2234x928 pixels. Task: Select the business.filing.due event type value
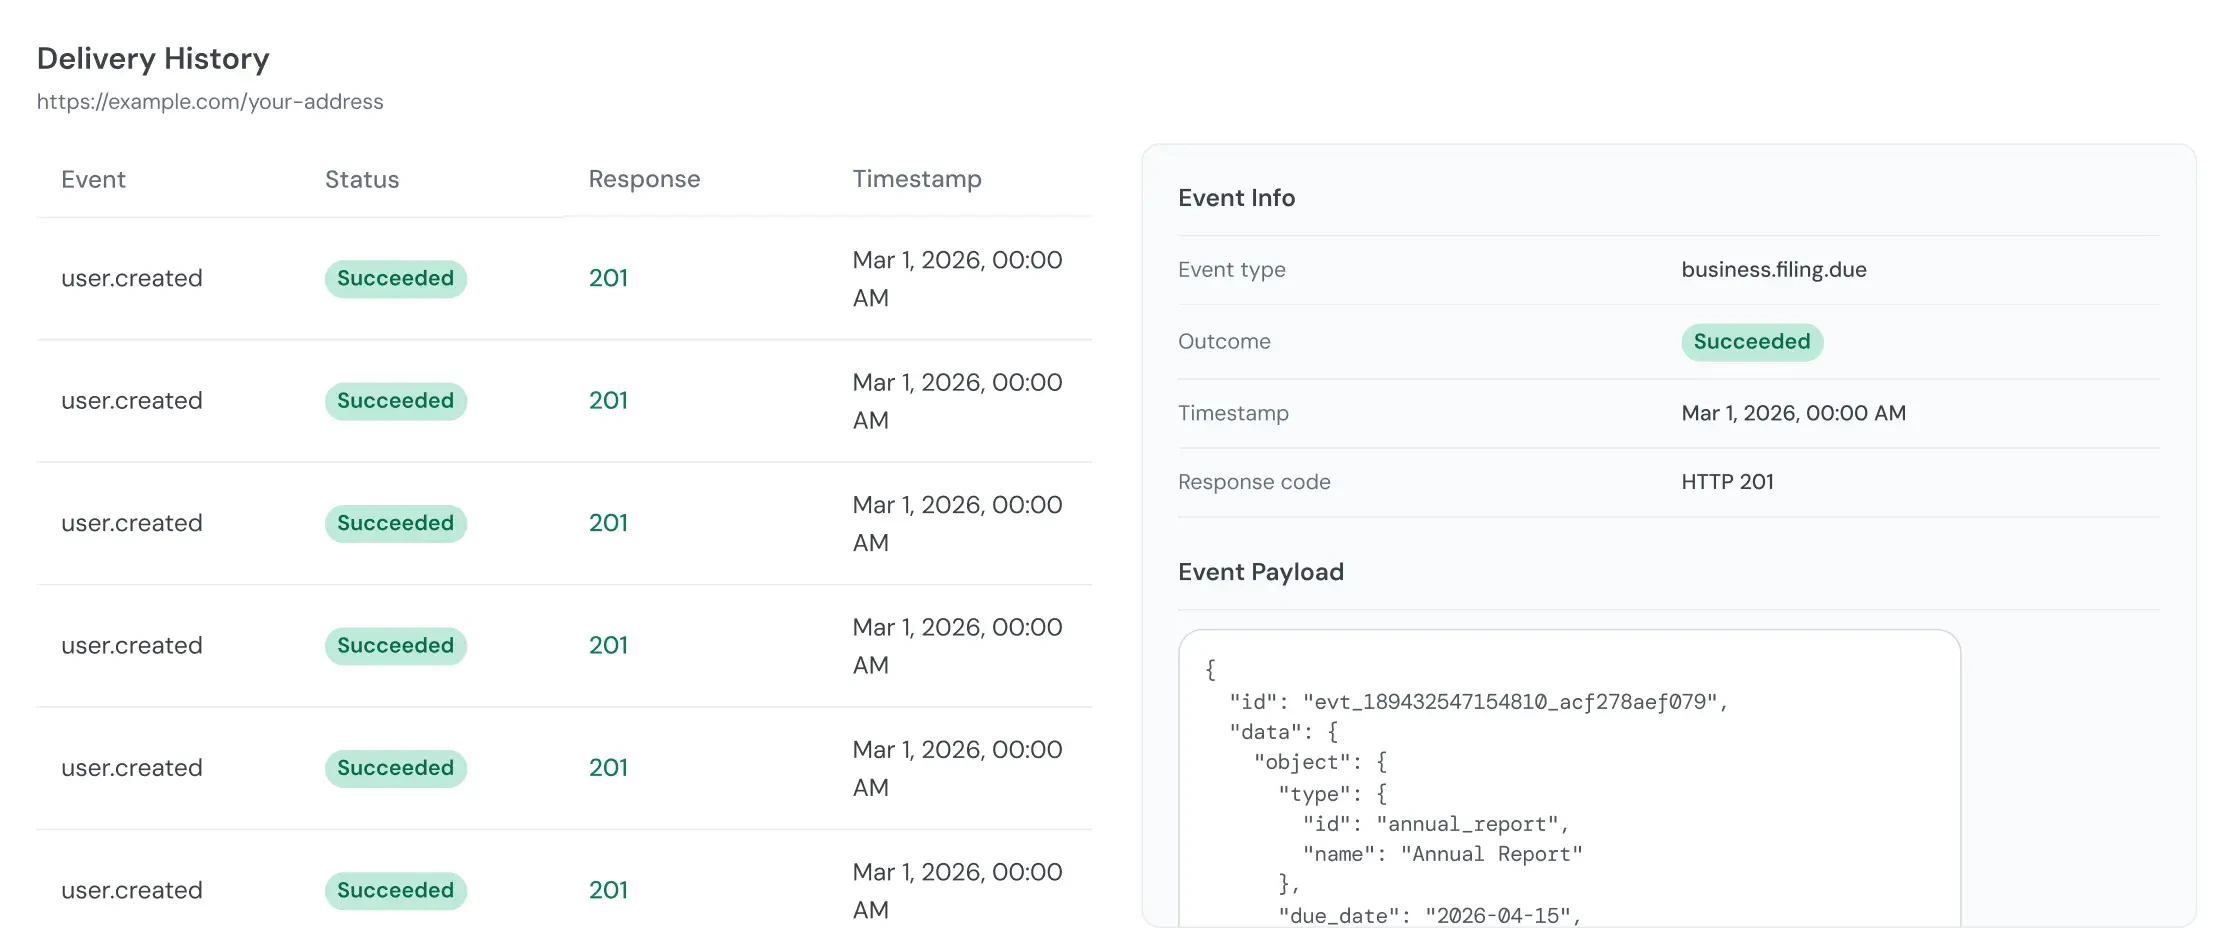(x=1774, y=270)
